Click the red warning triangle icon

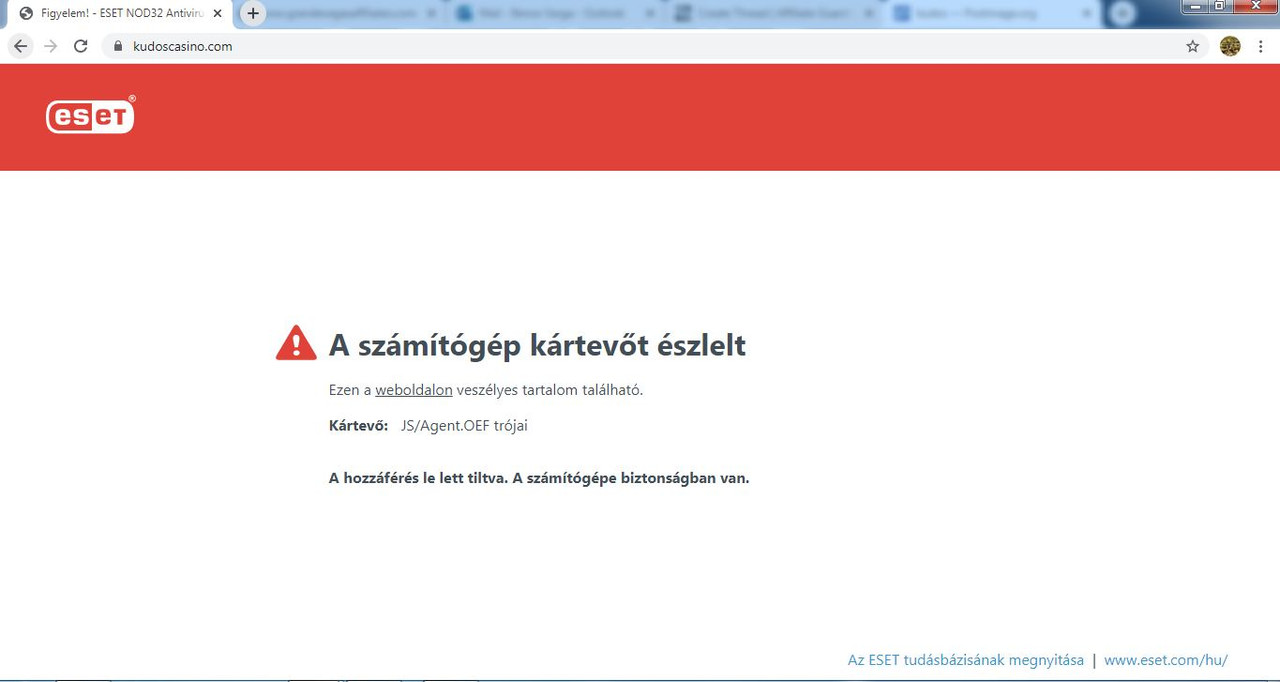[296, 343]
